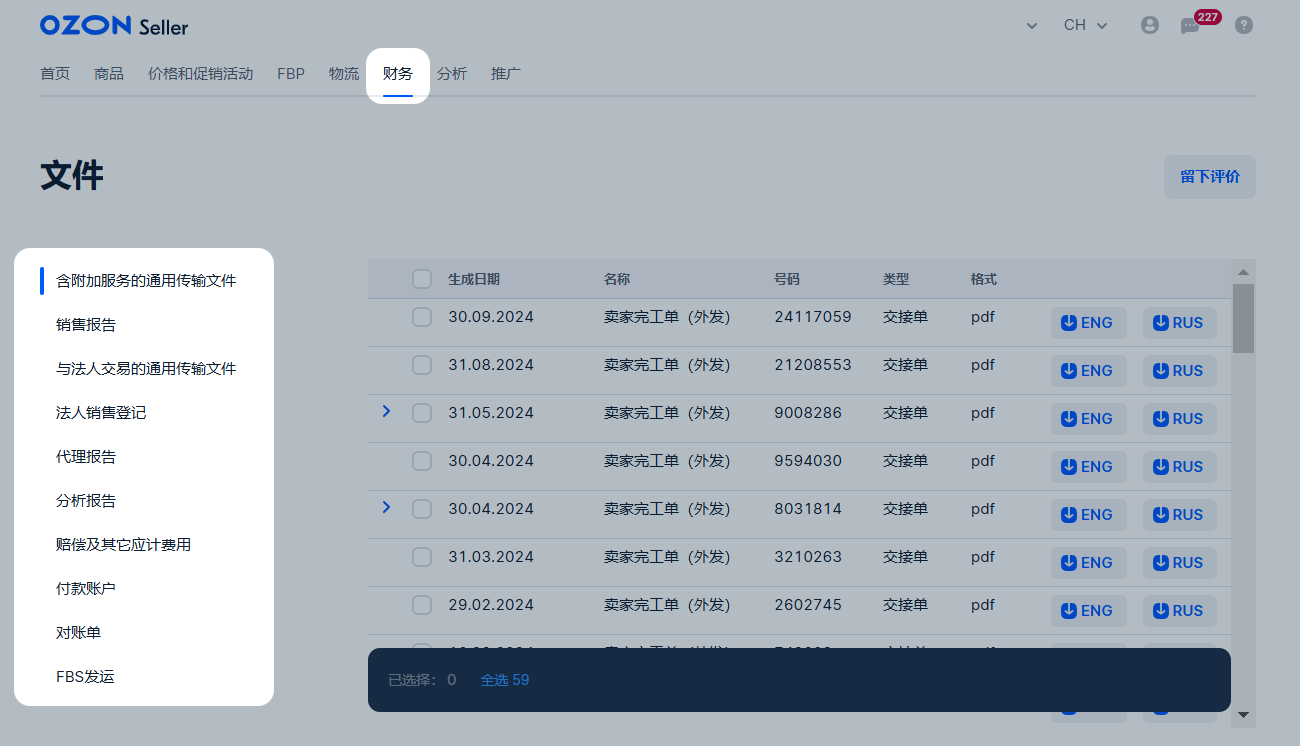Open 付款账户 in the sidebar
The height and width of the screenshot is (746, 1300).
[86, 589]
